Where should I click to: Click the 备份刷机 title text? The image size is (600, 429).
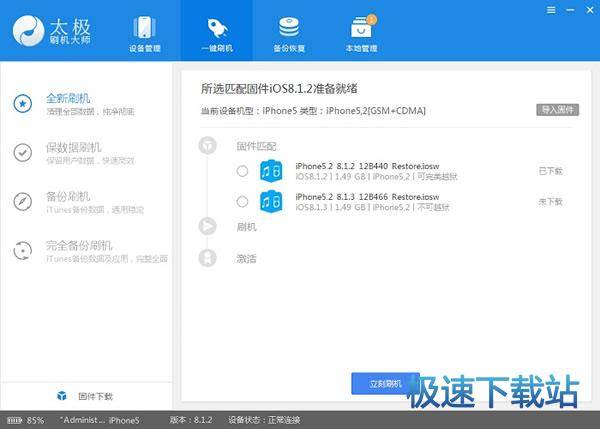pyautogui.click(x=68, y=196)
